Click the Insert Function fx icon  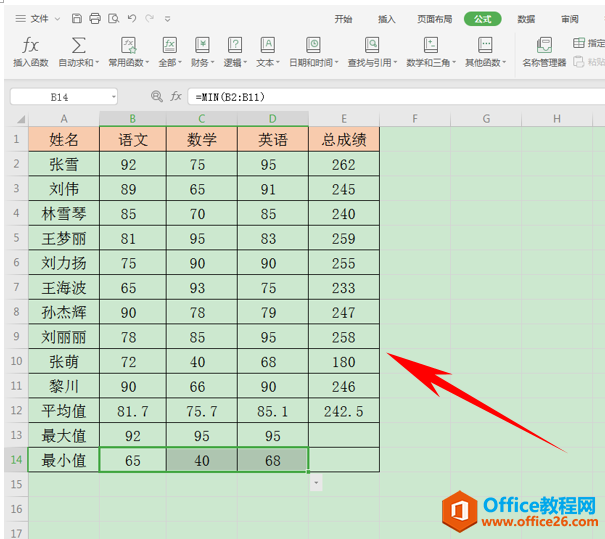(x=30, y=45)
